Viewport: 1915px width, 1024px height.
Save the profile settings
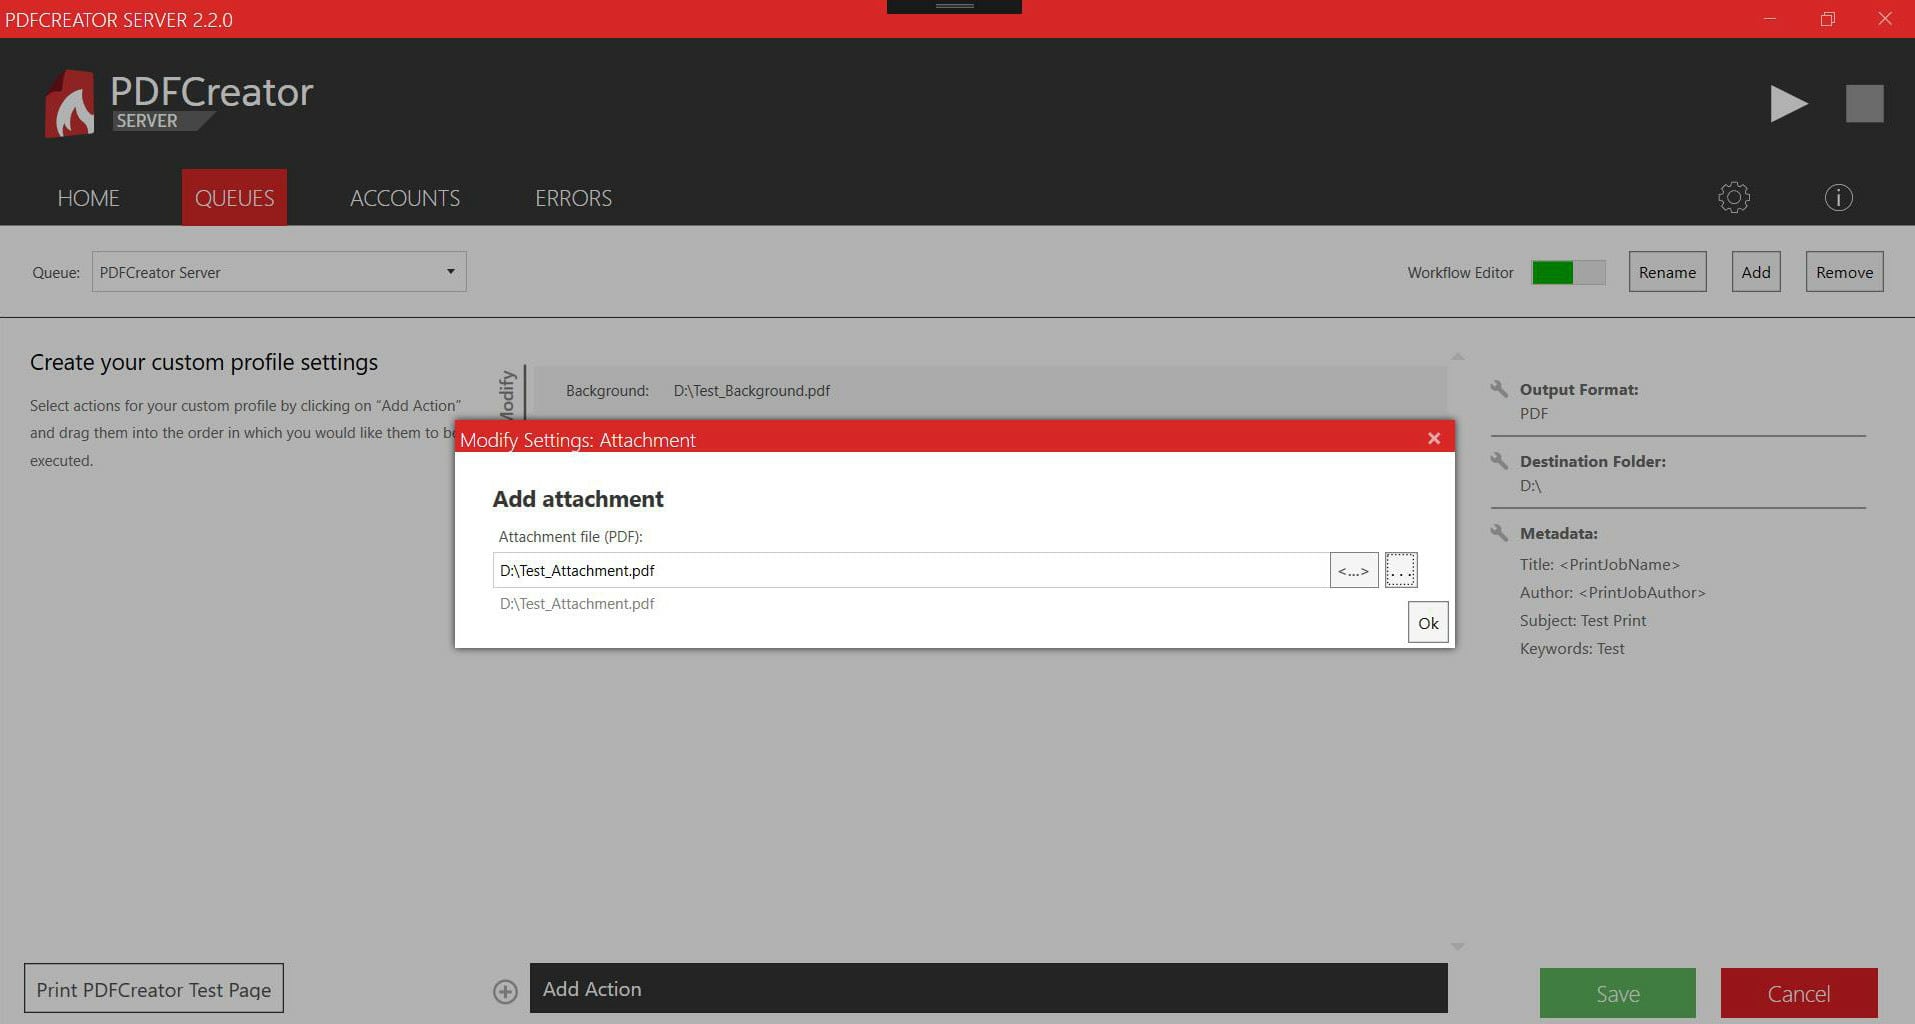pos(1617,993)
